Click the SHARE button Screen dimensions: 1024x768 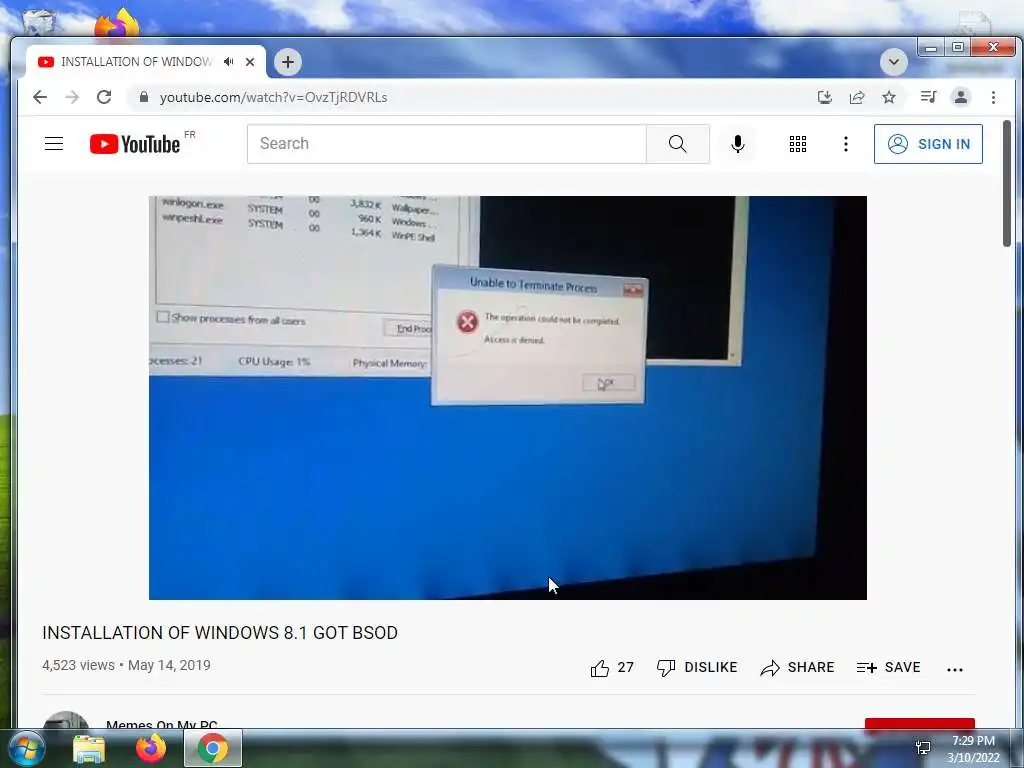click(x=797, y=667)
